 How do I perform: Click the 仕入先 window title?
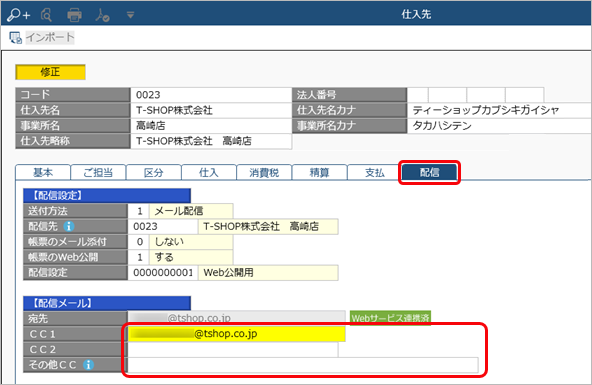[416, 14]
